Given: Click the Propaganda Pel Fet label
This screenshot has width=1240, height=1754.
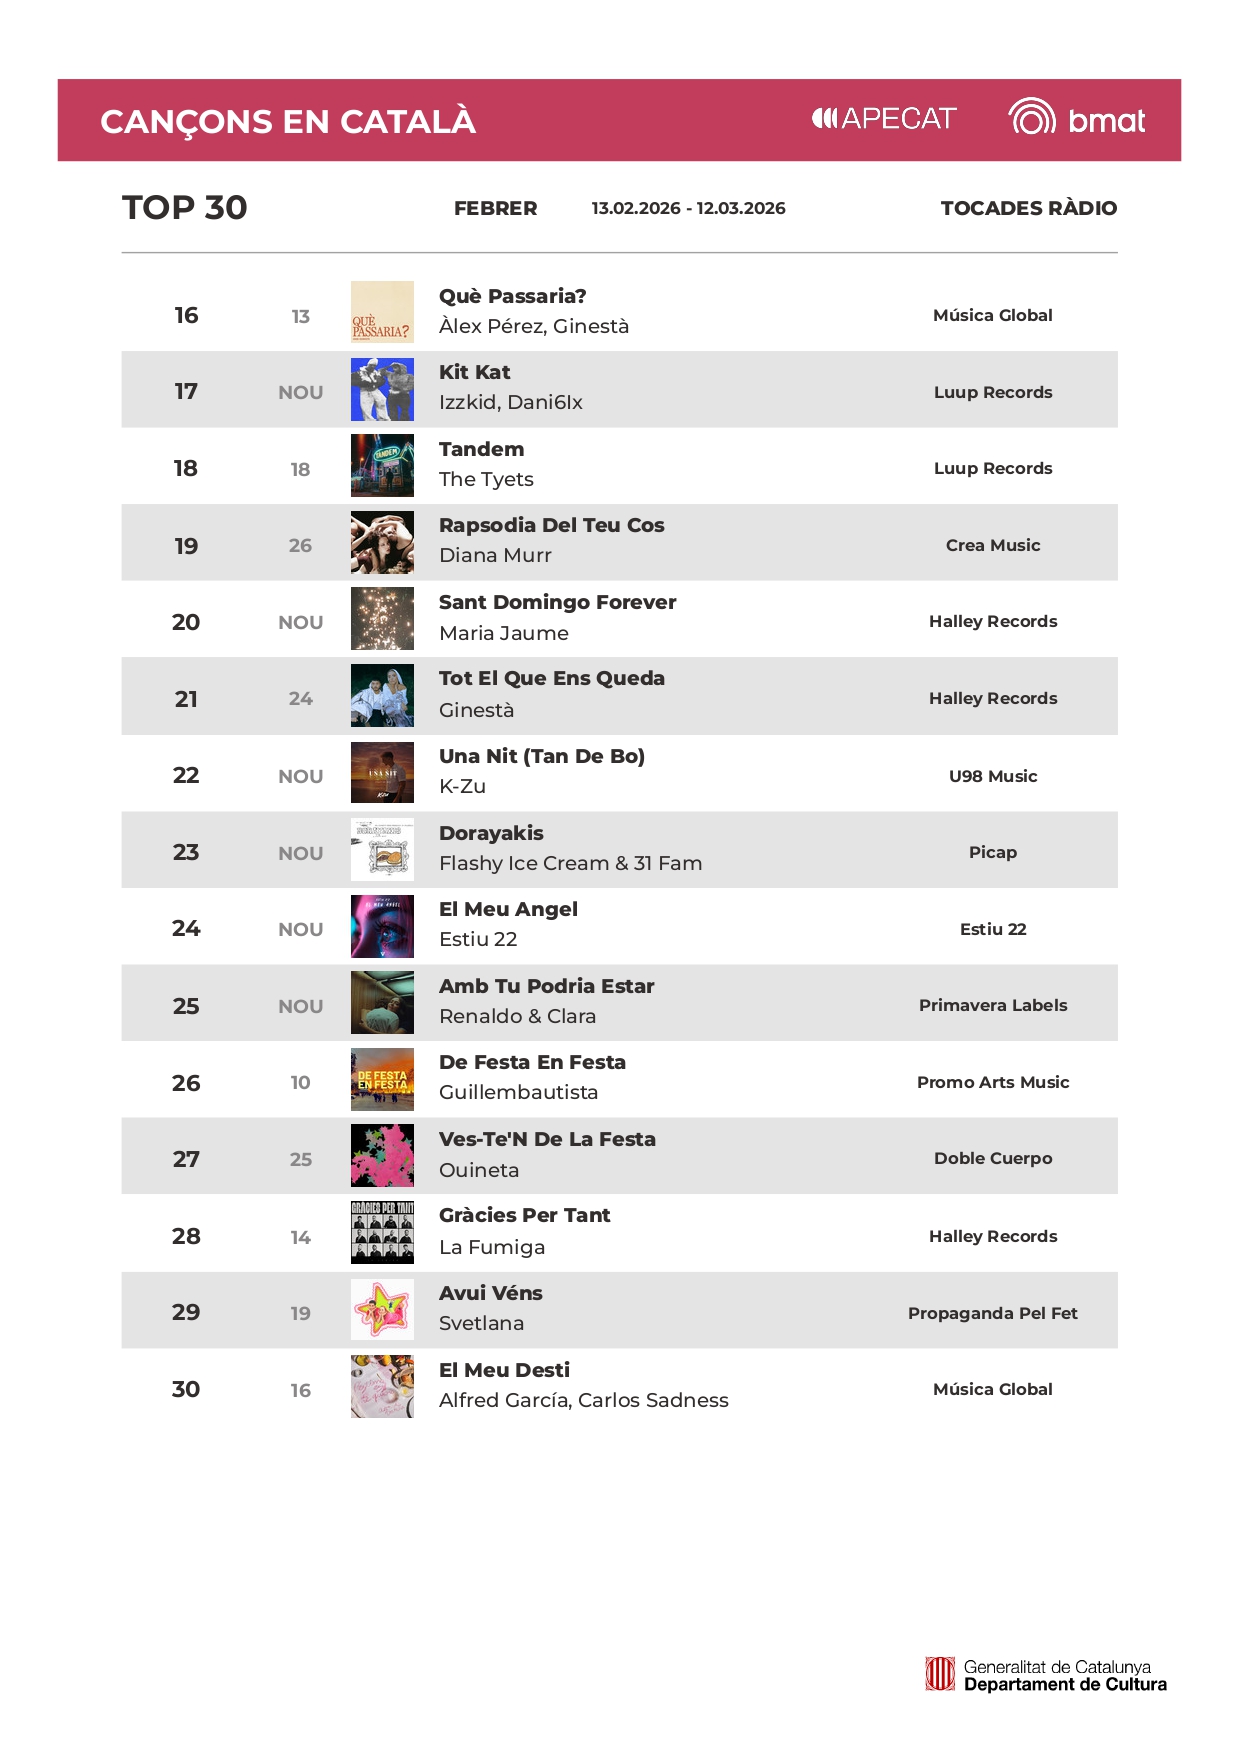Looking at the screenshot, I should click(x=992, y=1313).
